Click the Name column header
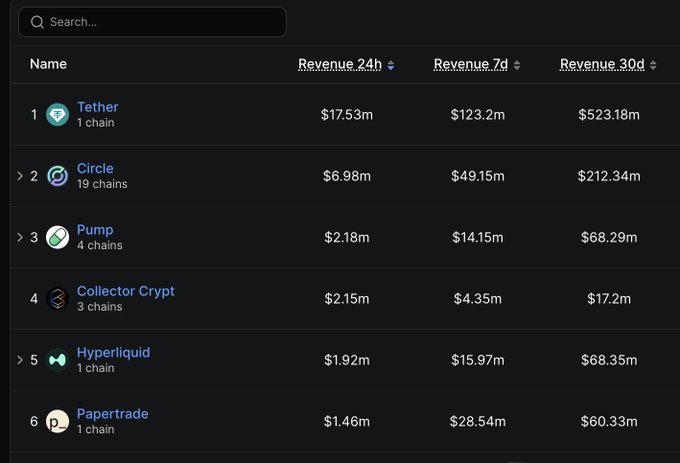The height and width of the screenshot is (463, 680). click(48, 64)
